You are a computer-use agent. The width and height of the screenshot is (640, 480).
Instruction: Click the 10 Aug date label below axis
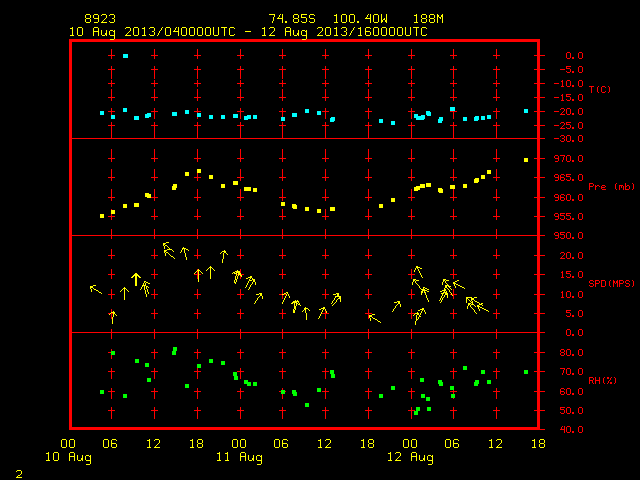pos(68,457)
